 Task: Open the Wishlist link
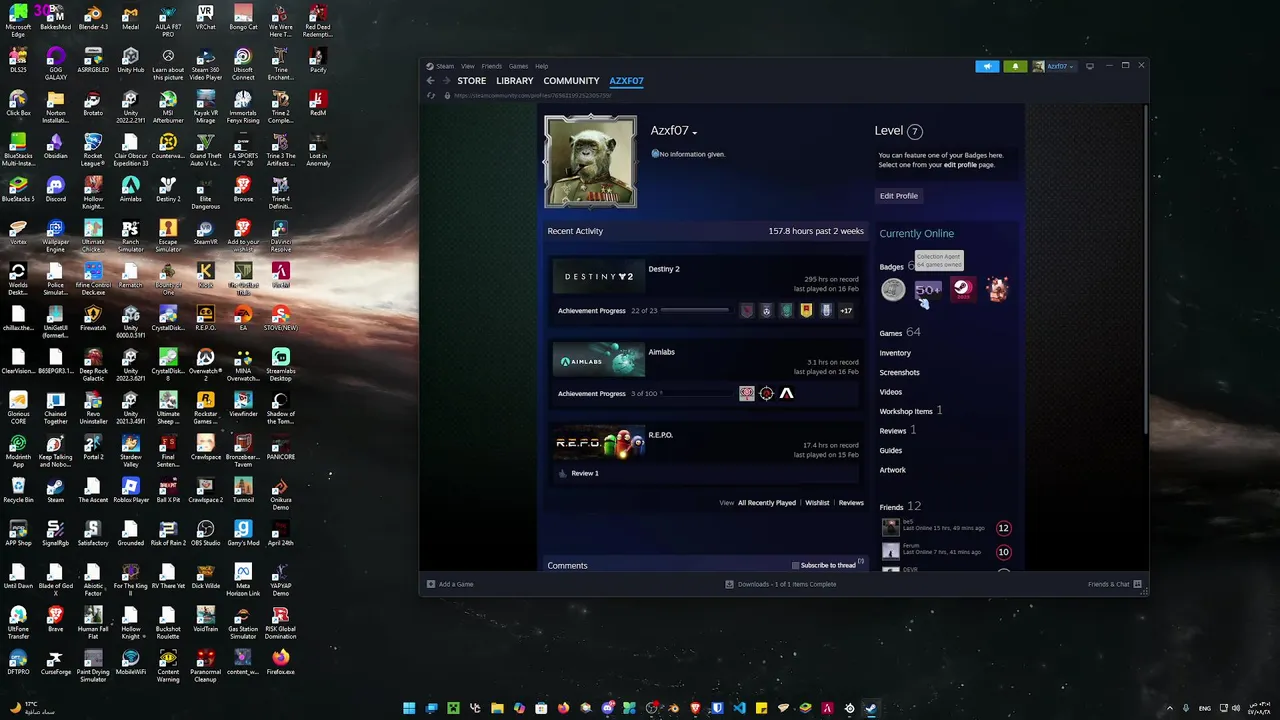pyautogui.click(x=817, y=503)
